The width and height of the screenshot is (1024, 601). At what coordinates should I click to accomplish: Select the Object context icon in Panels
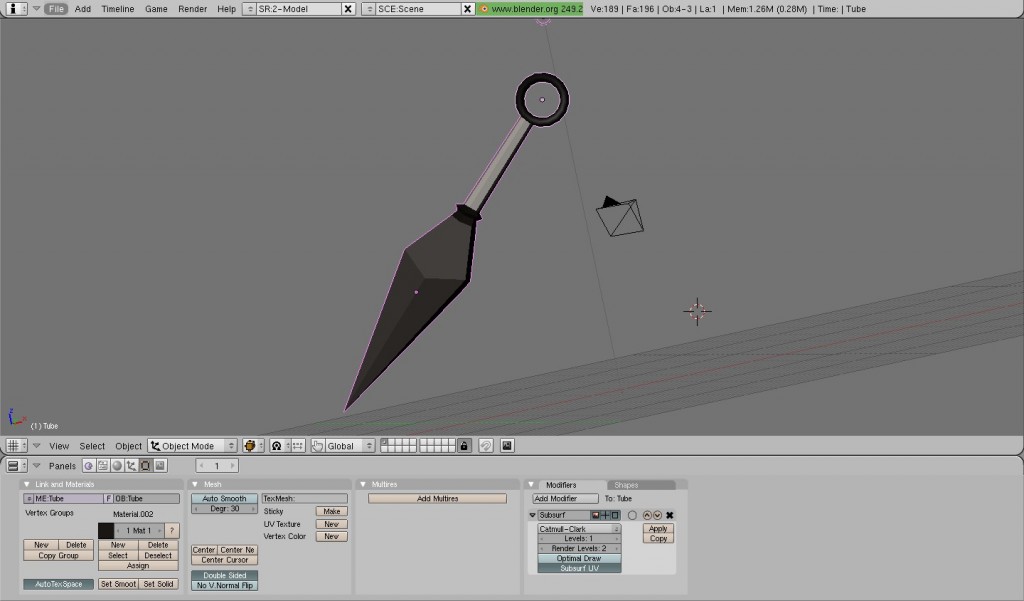[x=131, y=466]
